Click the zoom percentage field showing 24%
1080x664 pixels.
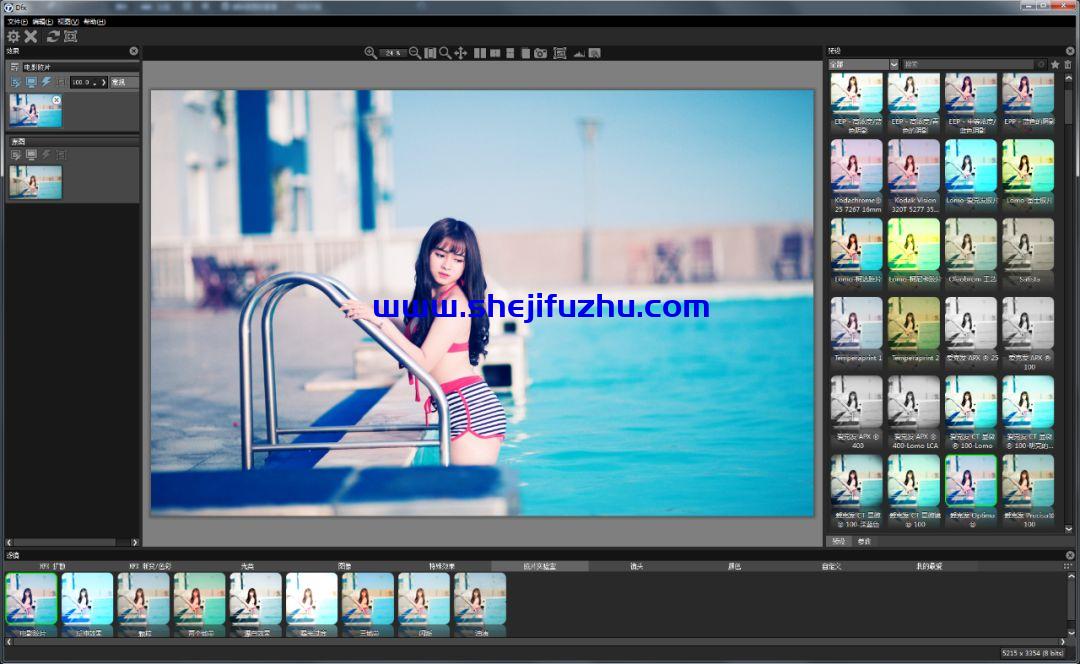pos(393,53)
